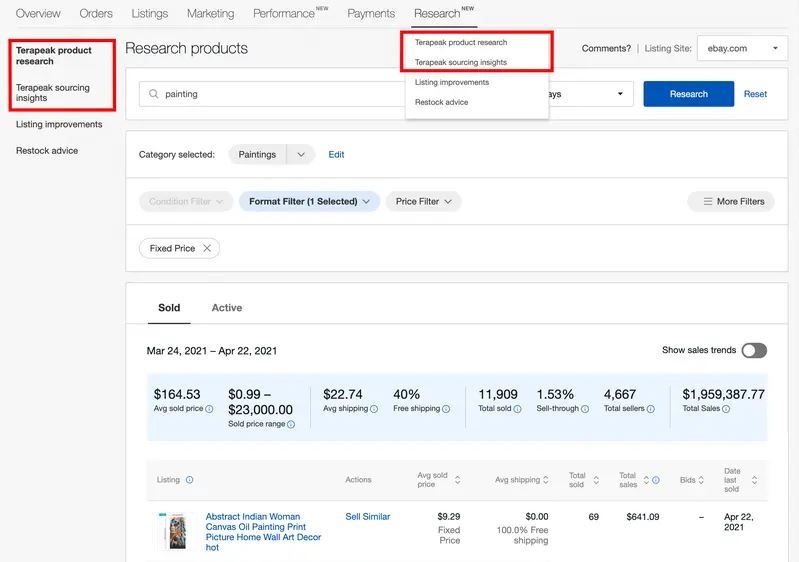Open the Price Filter dropdown
The width and height of the screenshot is (799, 562).
point(423,201)
